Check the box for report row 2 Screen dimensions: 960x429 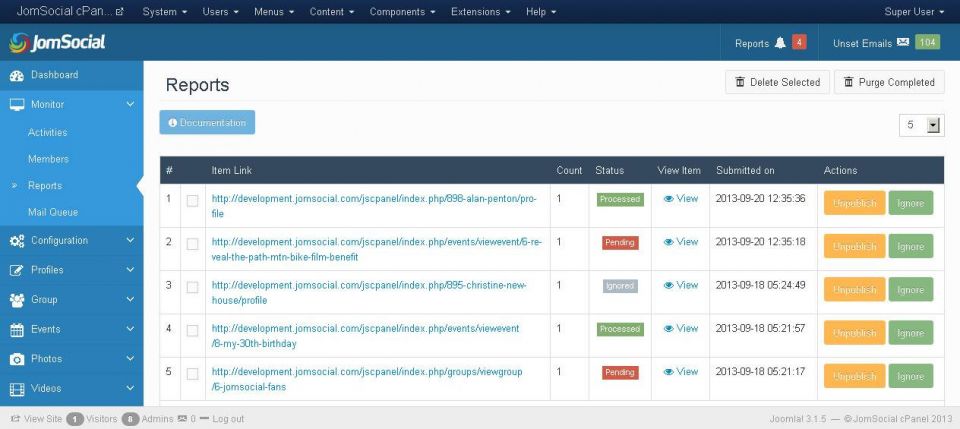click(x=192, y=244)
